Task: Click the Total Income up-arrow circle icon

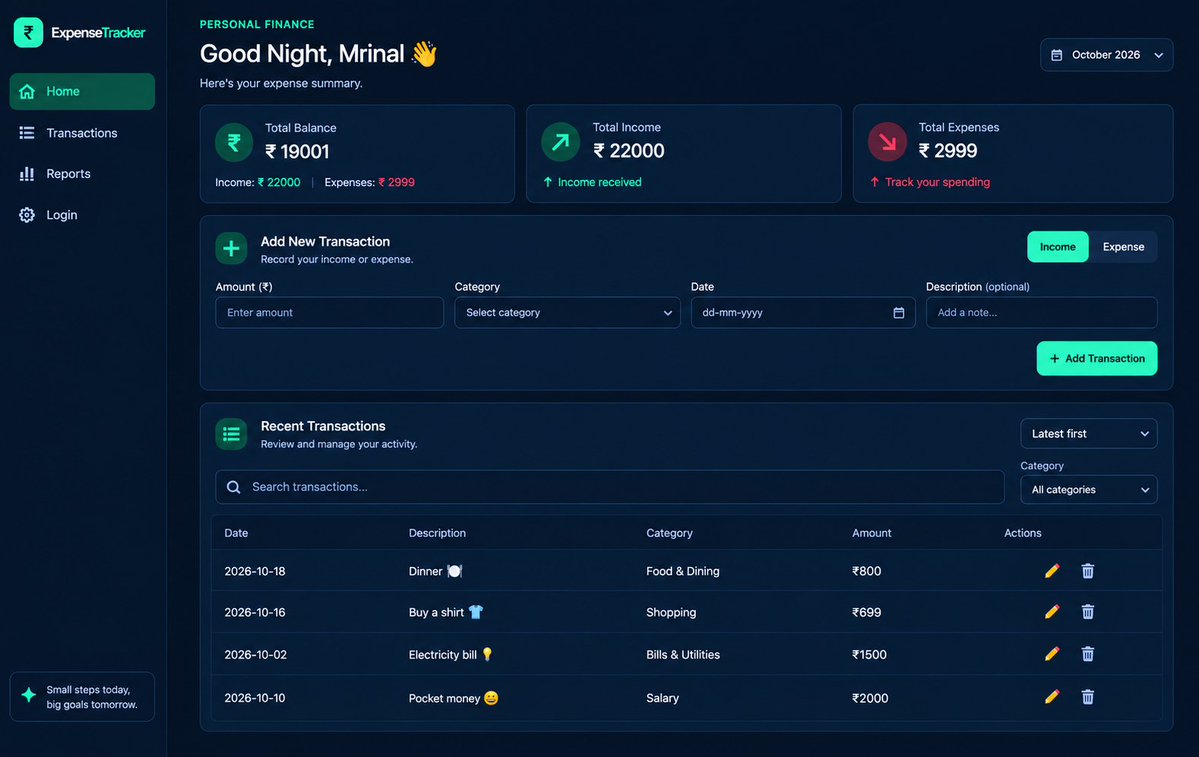Action: [x=561, y=142]
